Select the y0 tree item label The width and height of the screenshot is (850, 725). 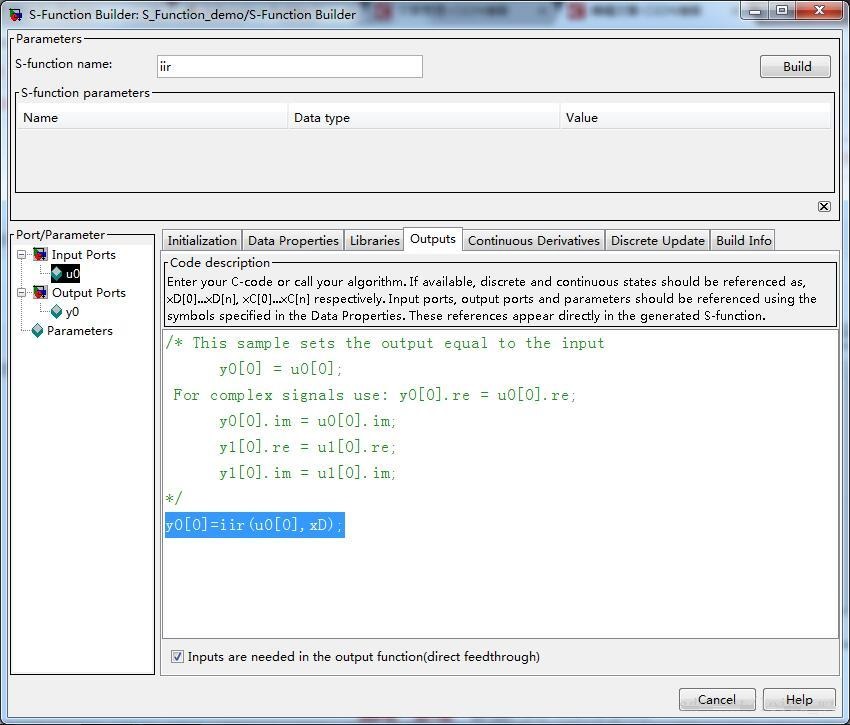(x=72, y=312)
